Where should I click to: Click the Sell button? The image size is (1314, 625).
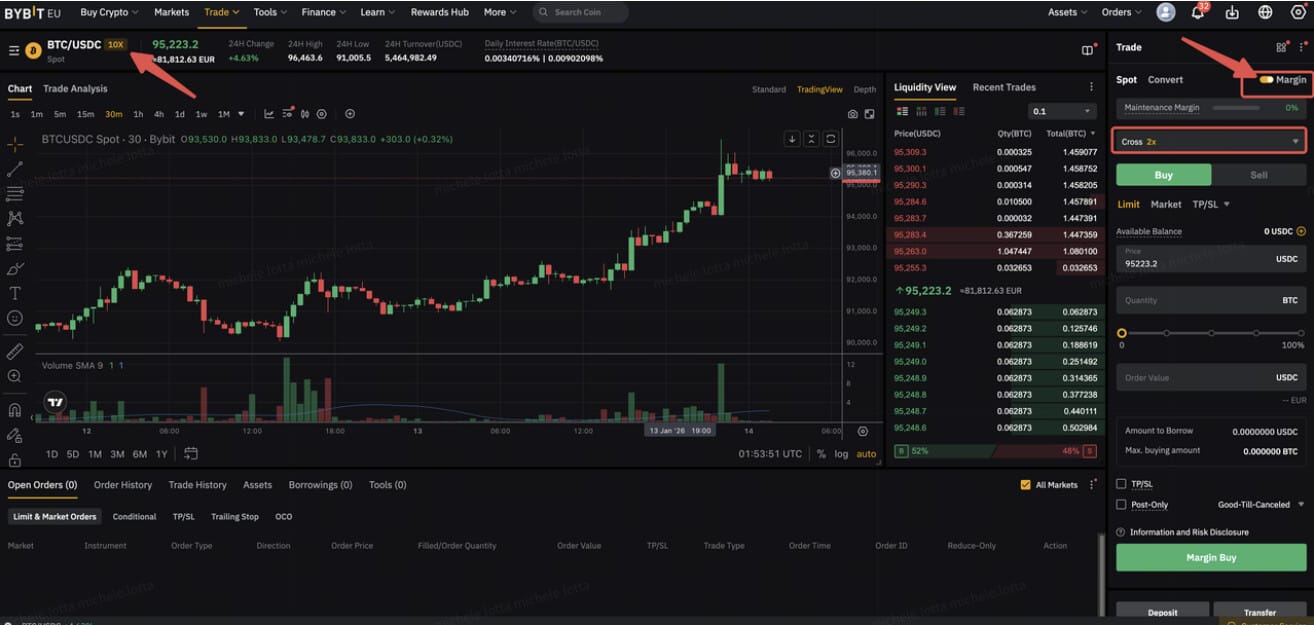pyautogui.click(x=1259, y=175)
